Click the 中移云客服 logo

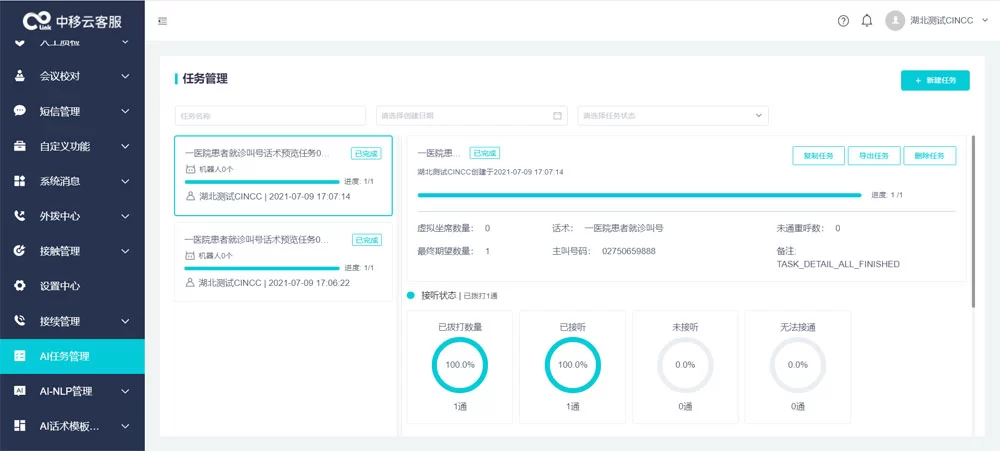coord(72,21)
